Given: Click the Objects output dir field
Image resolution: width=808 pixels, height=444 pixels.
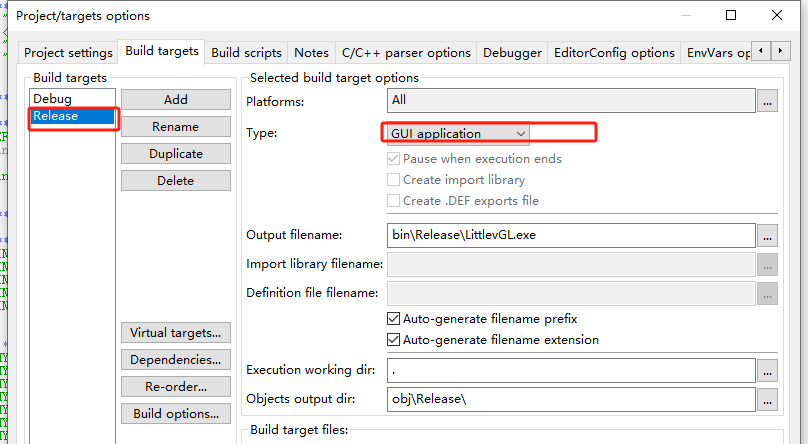Looking at the screenshot, I should tap(571, 399).
